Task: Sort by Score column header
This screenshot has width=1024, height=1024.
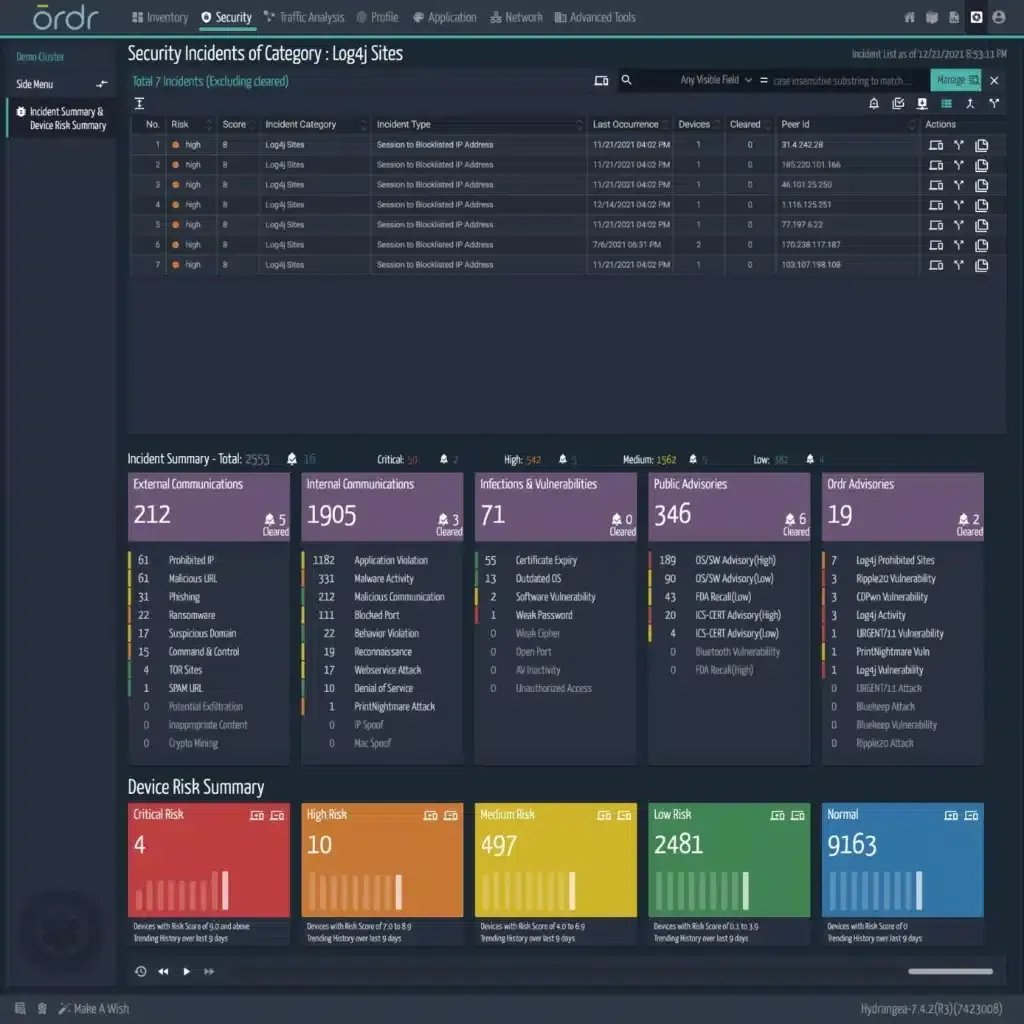Action: tap(237, 124)
